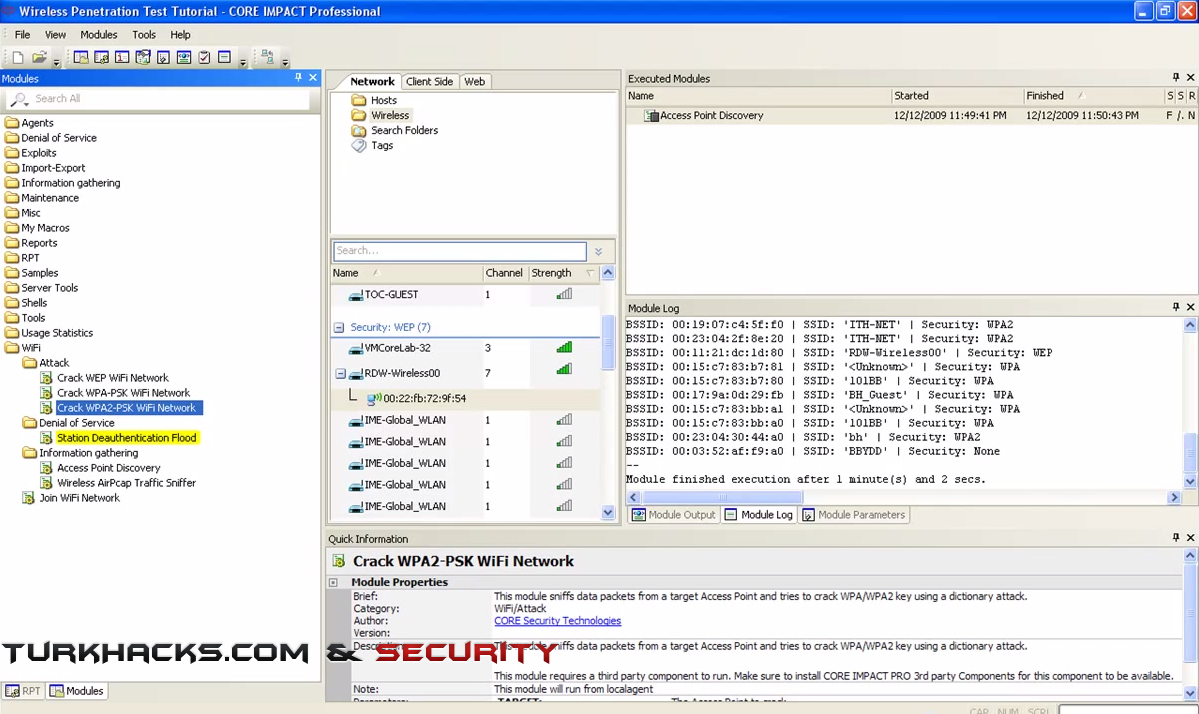Screen dimensions: 1199x714
Task: Click the magnifier icon in Search All box
Action: [20, 99]
